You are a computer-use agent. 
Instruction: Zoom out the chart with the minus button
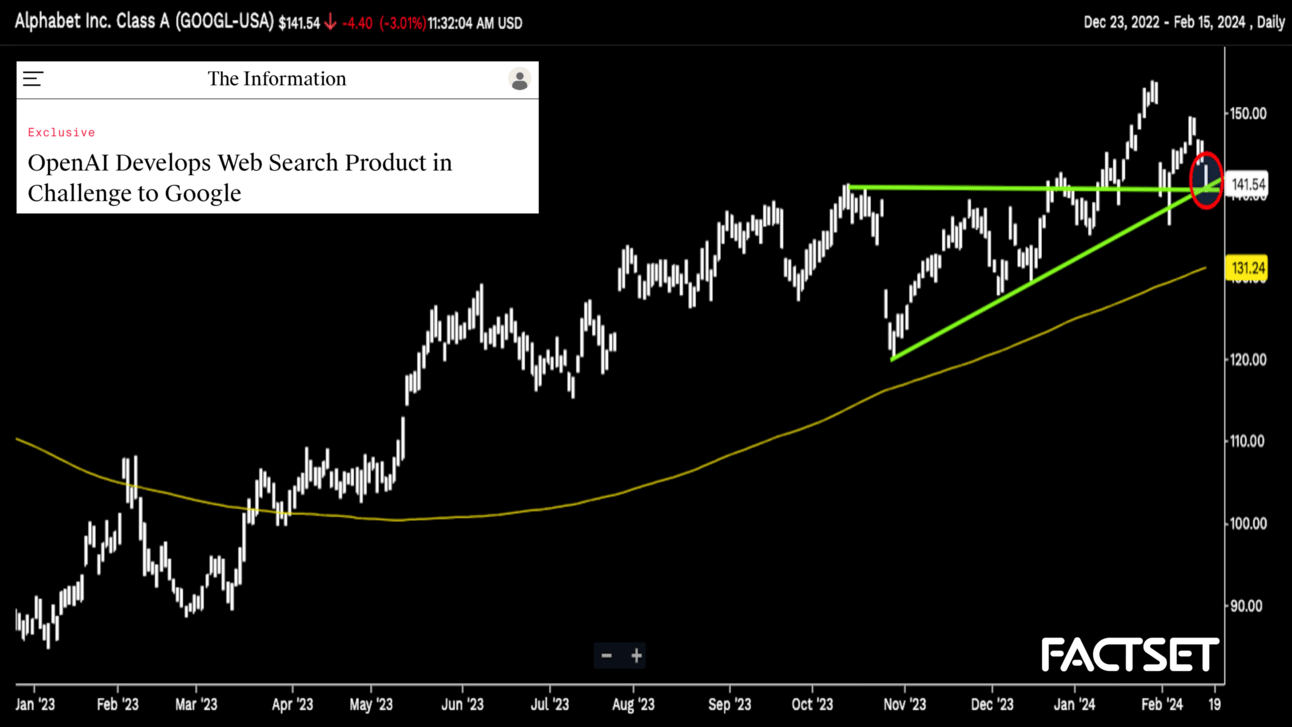pos(606,656)
